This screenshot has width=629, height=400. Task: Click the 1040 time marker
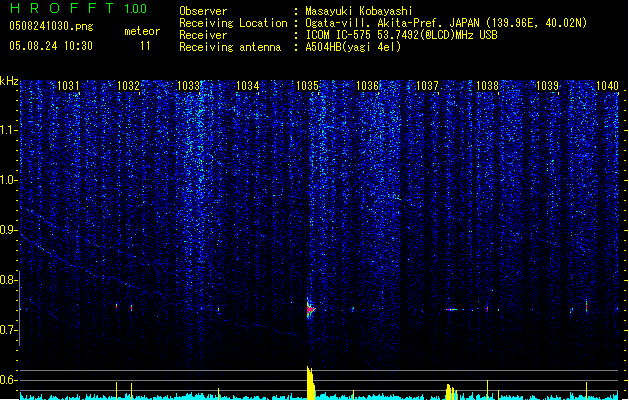tap(607, 86)
